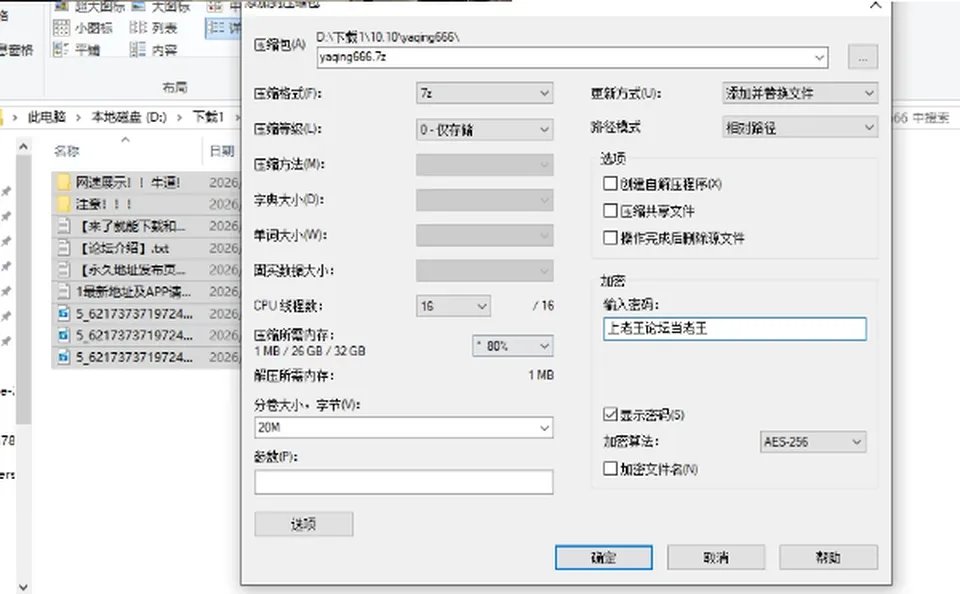Open the 80% memory usage dropdown
Screen dimensions: 960x594
click(513, 346)
